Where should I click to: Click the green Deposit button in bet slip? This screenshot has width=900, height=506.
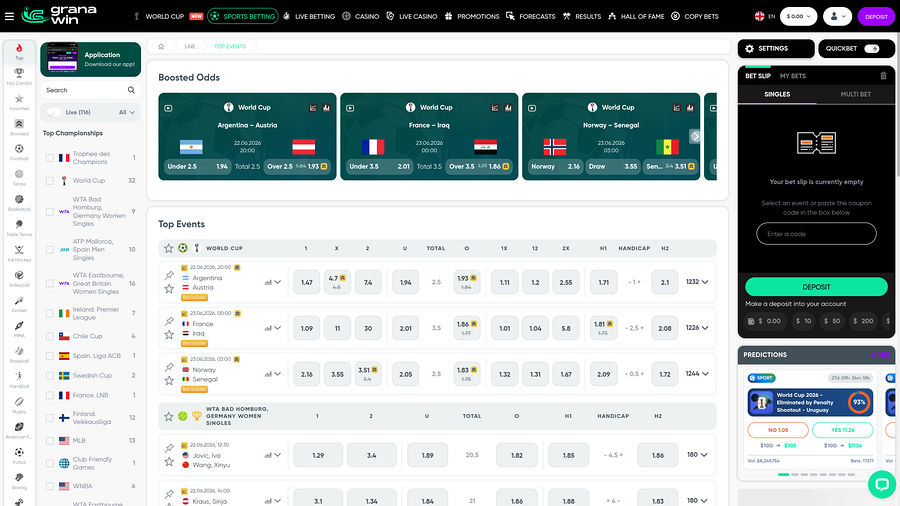[x=816, y=287]
